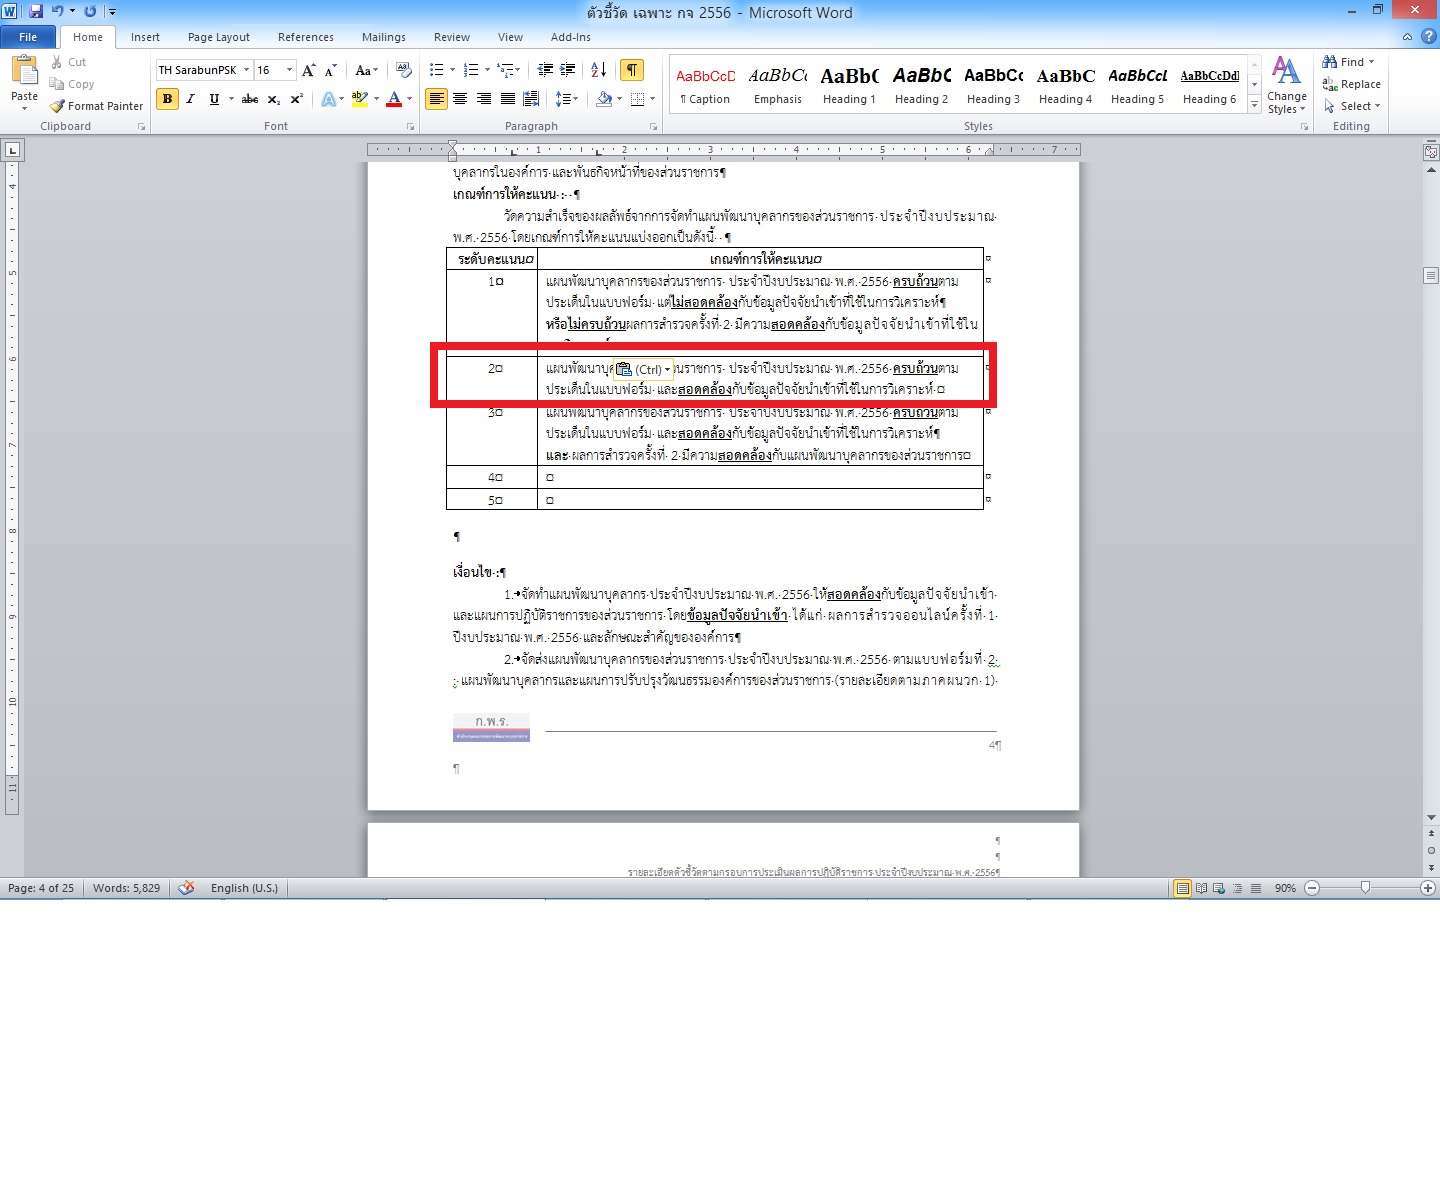Save the document from the Quick Access Toolbar
The height and width of the screenshot is (1204, 1440).
pos(36,11)
